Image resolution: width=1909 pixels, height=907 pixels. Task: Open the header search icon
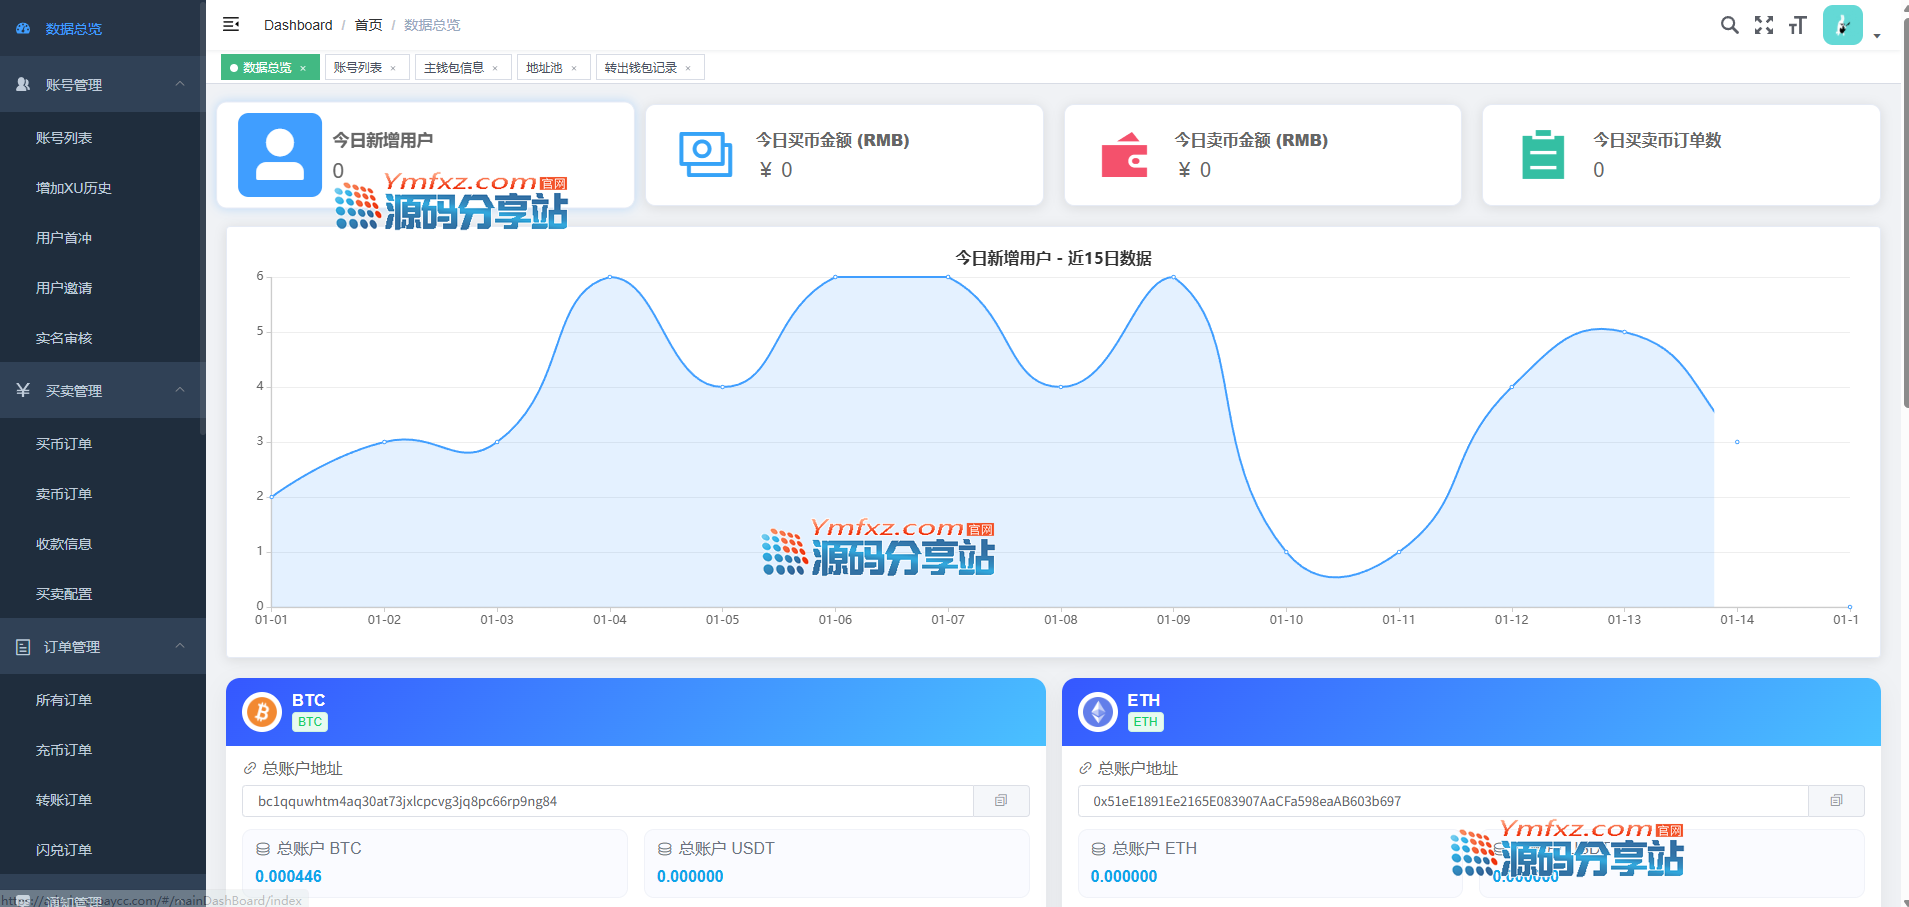click(1729, 25)
